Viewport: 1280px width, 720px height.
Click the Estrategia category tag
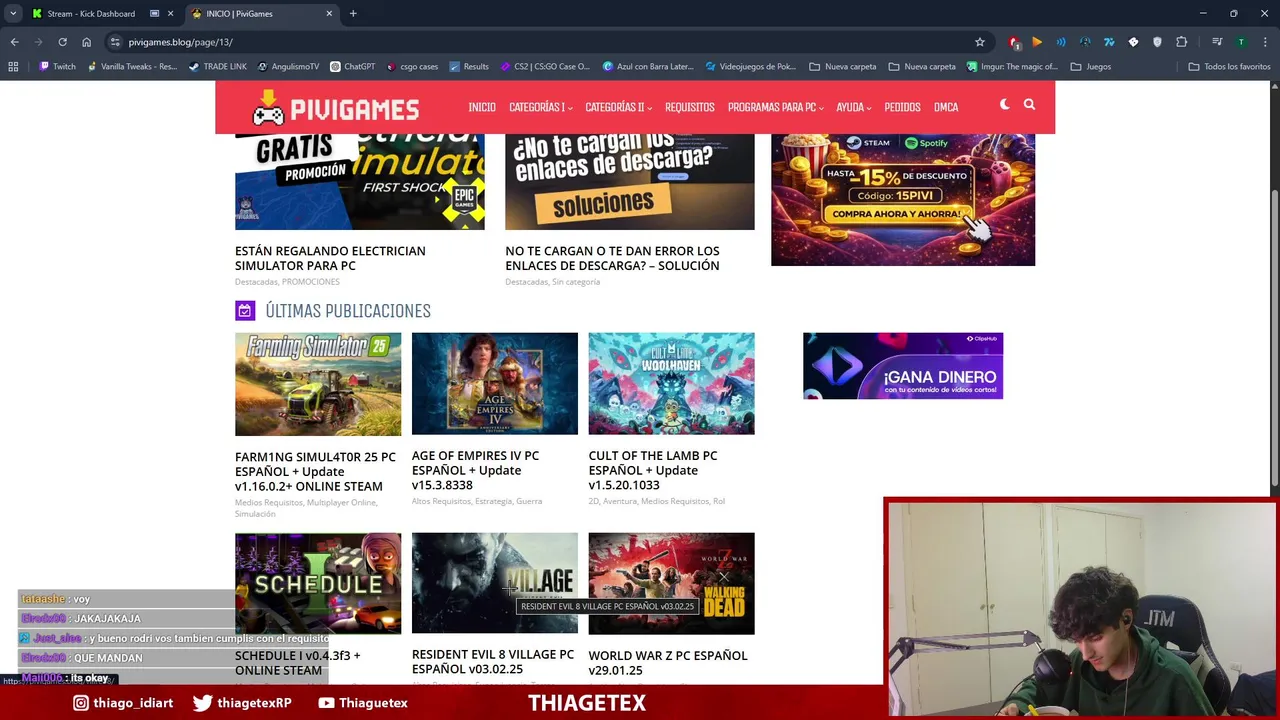[493, 501]
